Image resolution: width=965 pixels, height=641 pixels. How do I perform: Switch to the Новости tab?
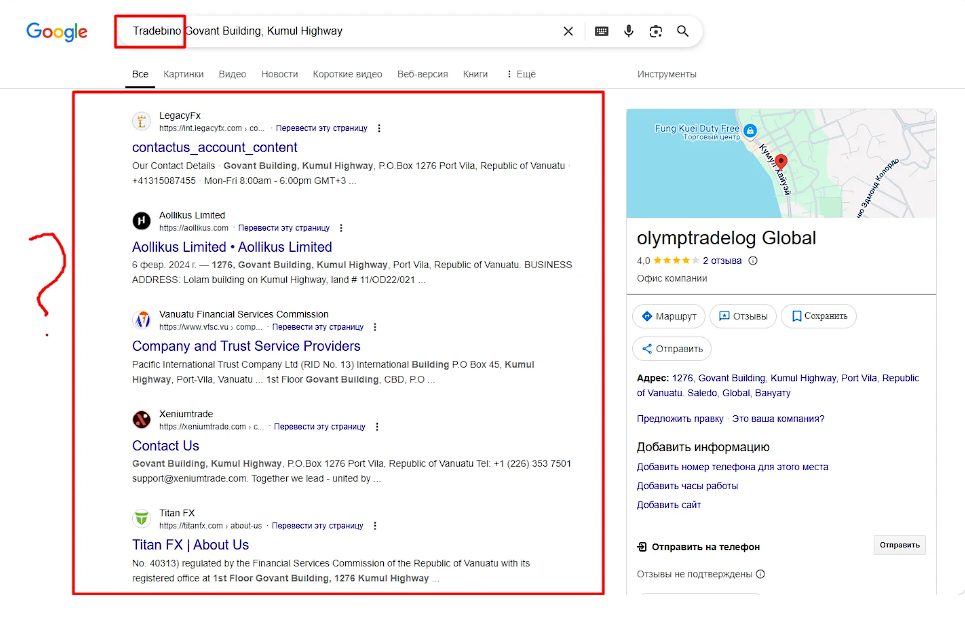[x=279, y=74]
